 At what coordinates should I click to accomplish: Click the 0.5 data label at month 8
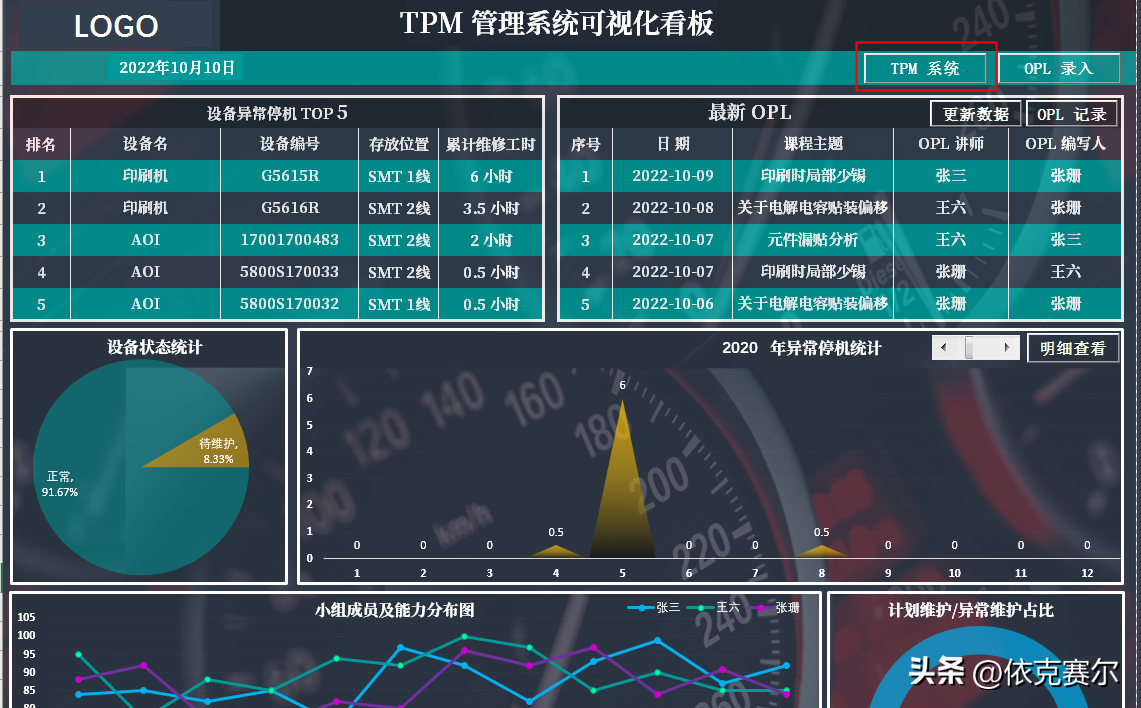click(x=822, y=533)
